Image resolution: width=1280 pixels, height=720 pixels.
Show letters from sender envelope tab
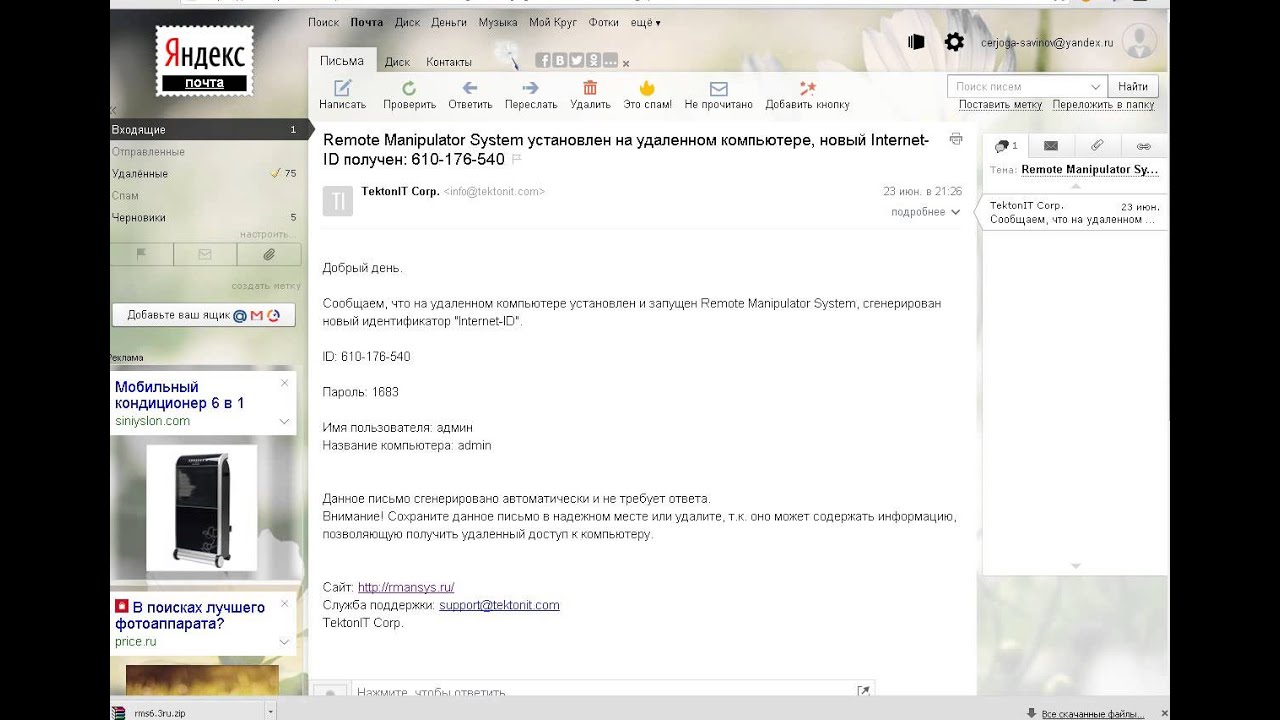[x=1051, y=146]
